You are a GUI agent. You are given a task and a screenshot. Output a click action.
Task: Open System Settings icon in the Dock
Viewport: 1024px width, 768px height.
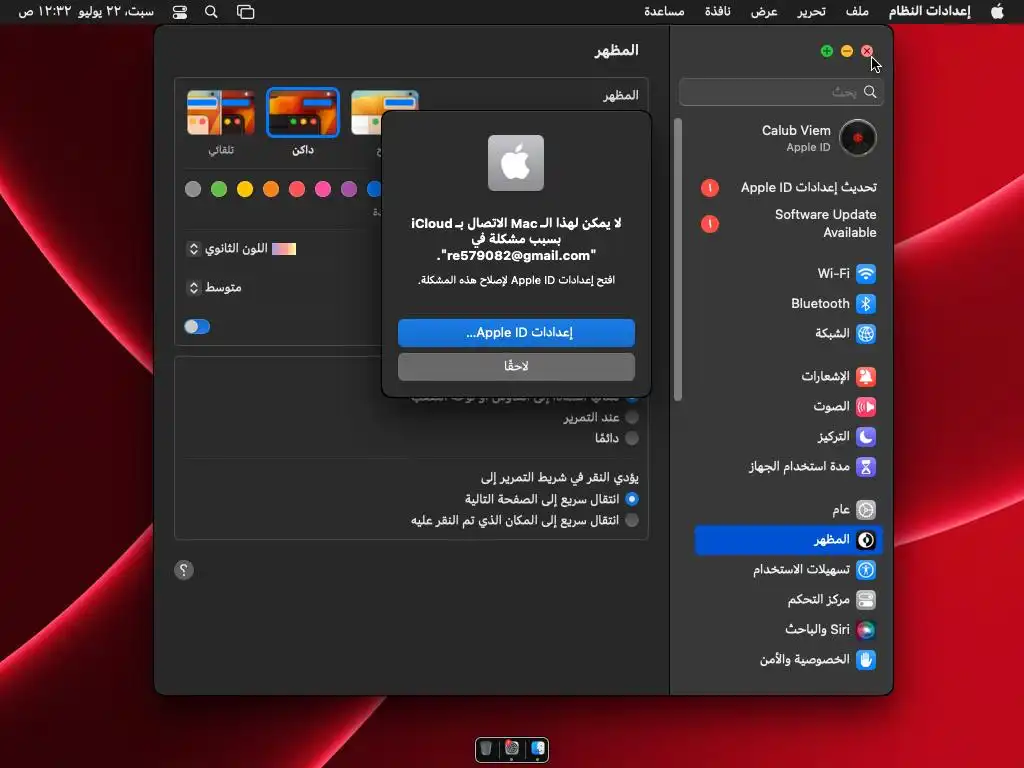point(512,748)
